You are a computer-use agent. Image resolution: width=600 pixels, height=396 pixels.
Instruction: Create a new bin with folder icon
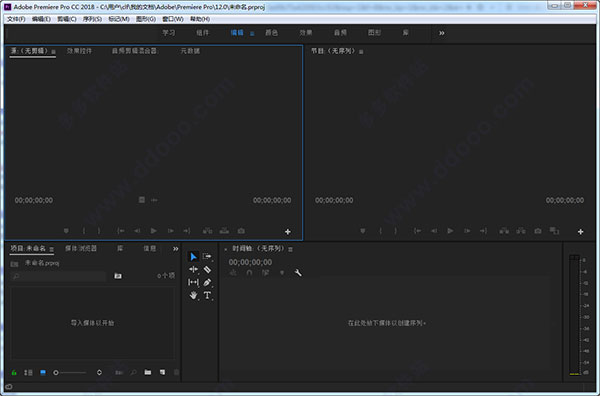pos(148,372)
